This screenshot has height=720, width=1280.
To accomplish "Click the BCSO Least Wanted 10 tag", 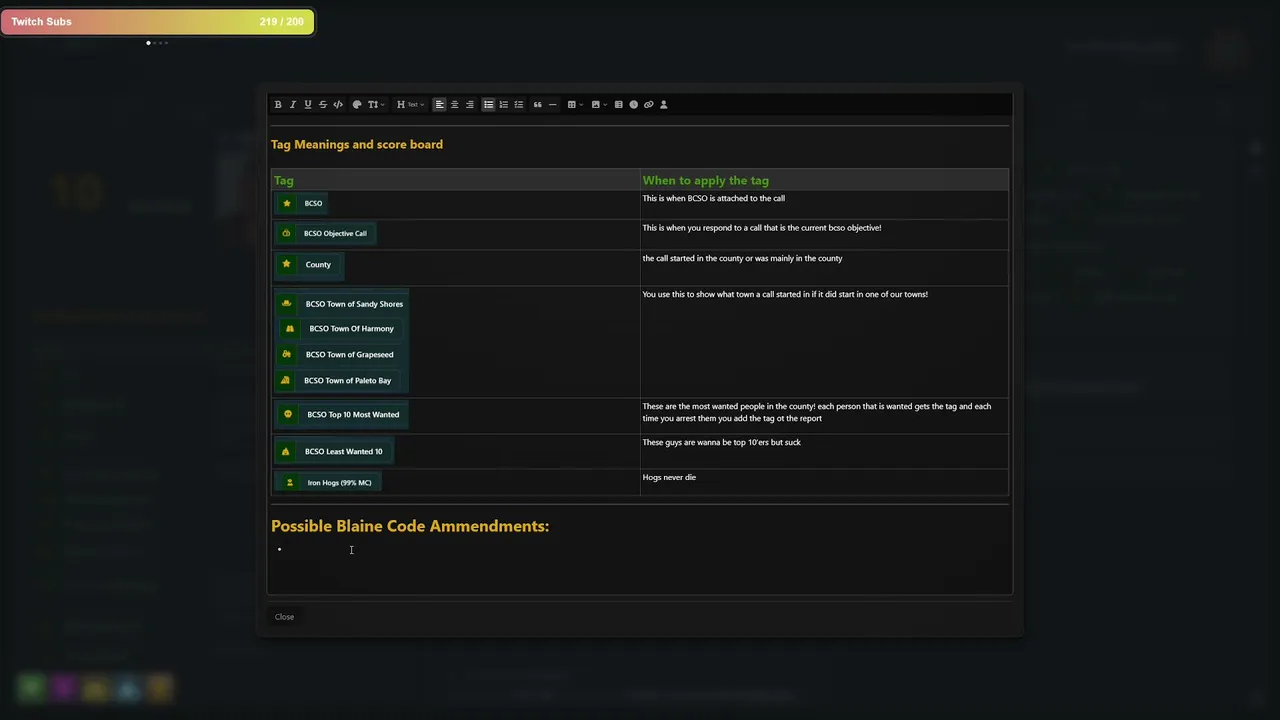I will (333, 451).
